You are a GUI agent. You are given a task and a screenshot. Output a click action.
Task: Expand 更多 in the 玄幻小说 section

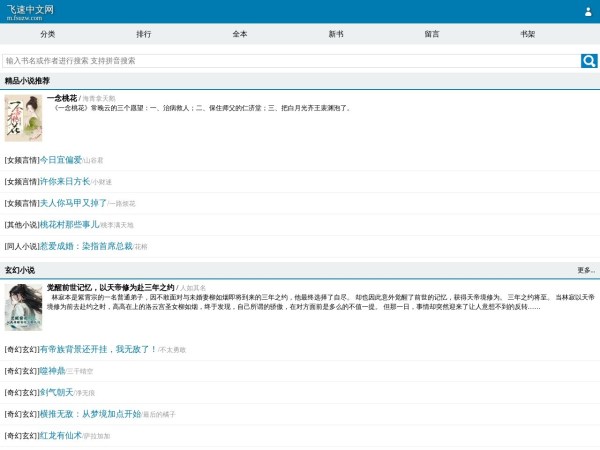(585, 270)
